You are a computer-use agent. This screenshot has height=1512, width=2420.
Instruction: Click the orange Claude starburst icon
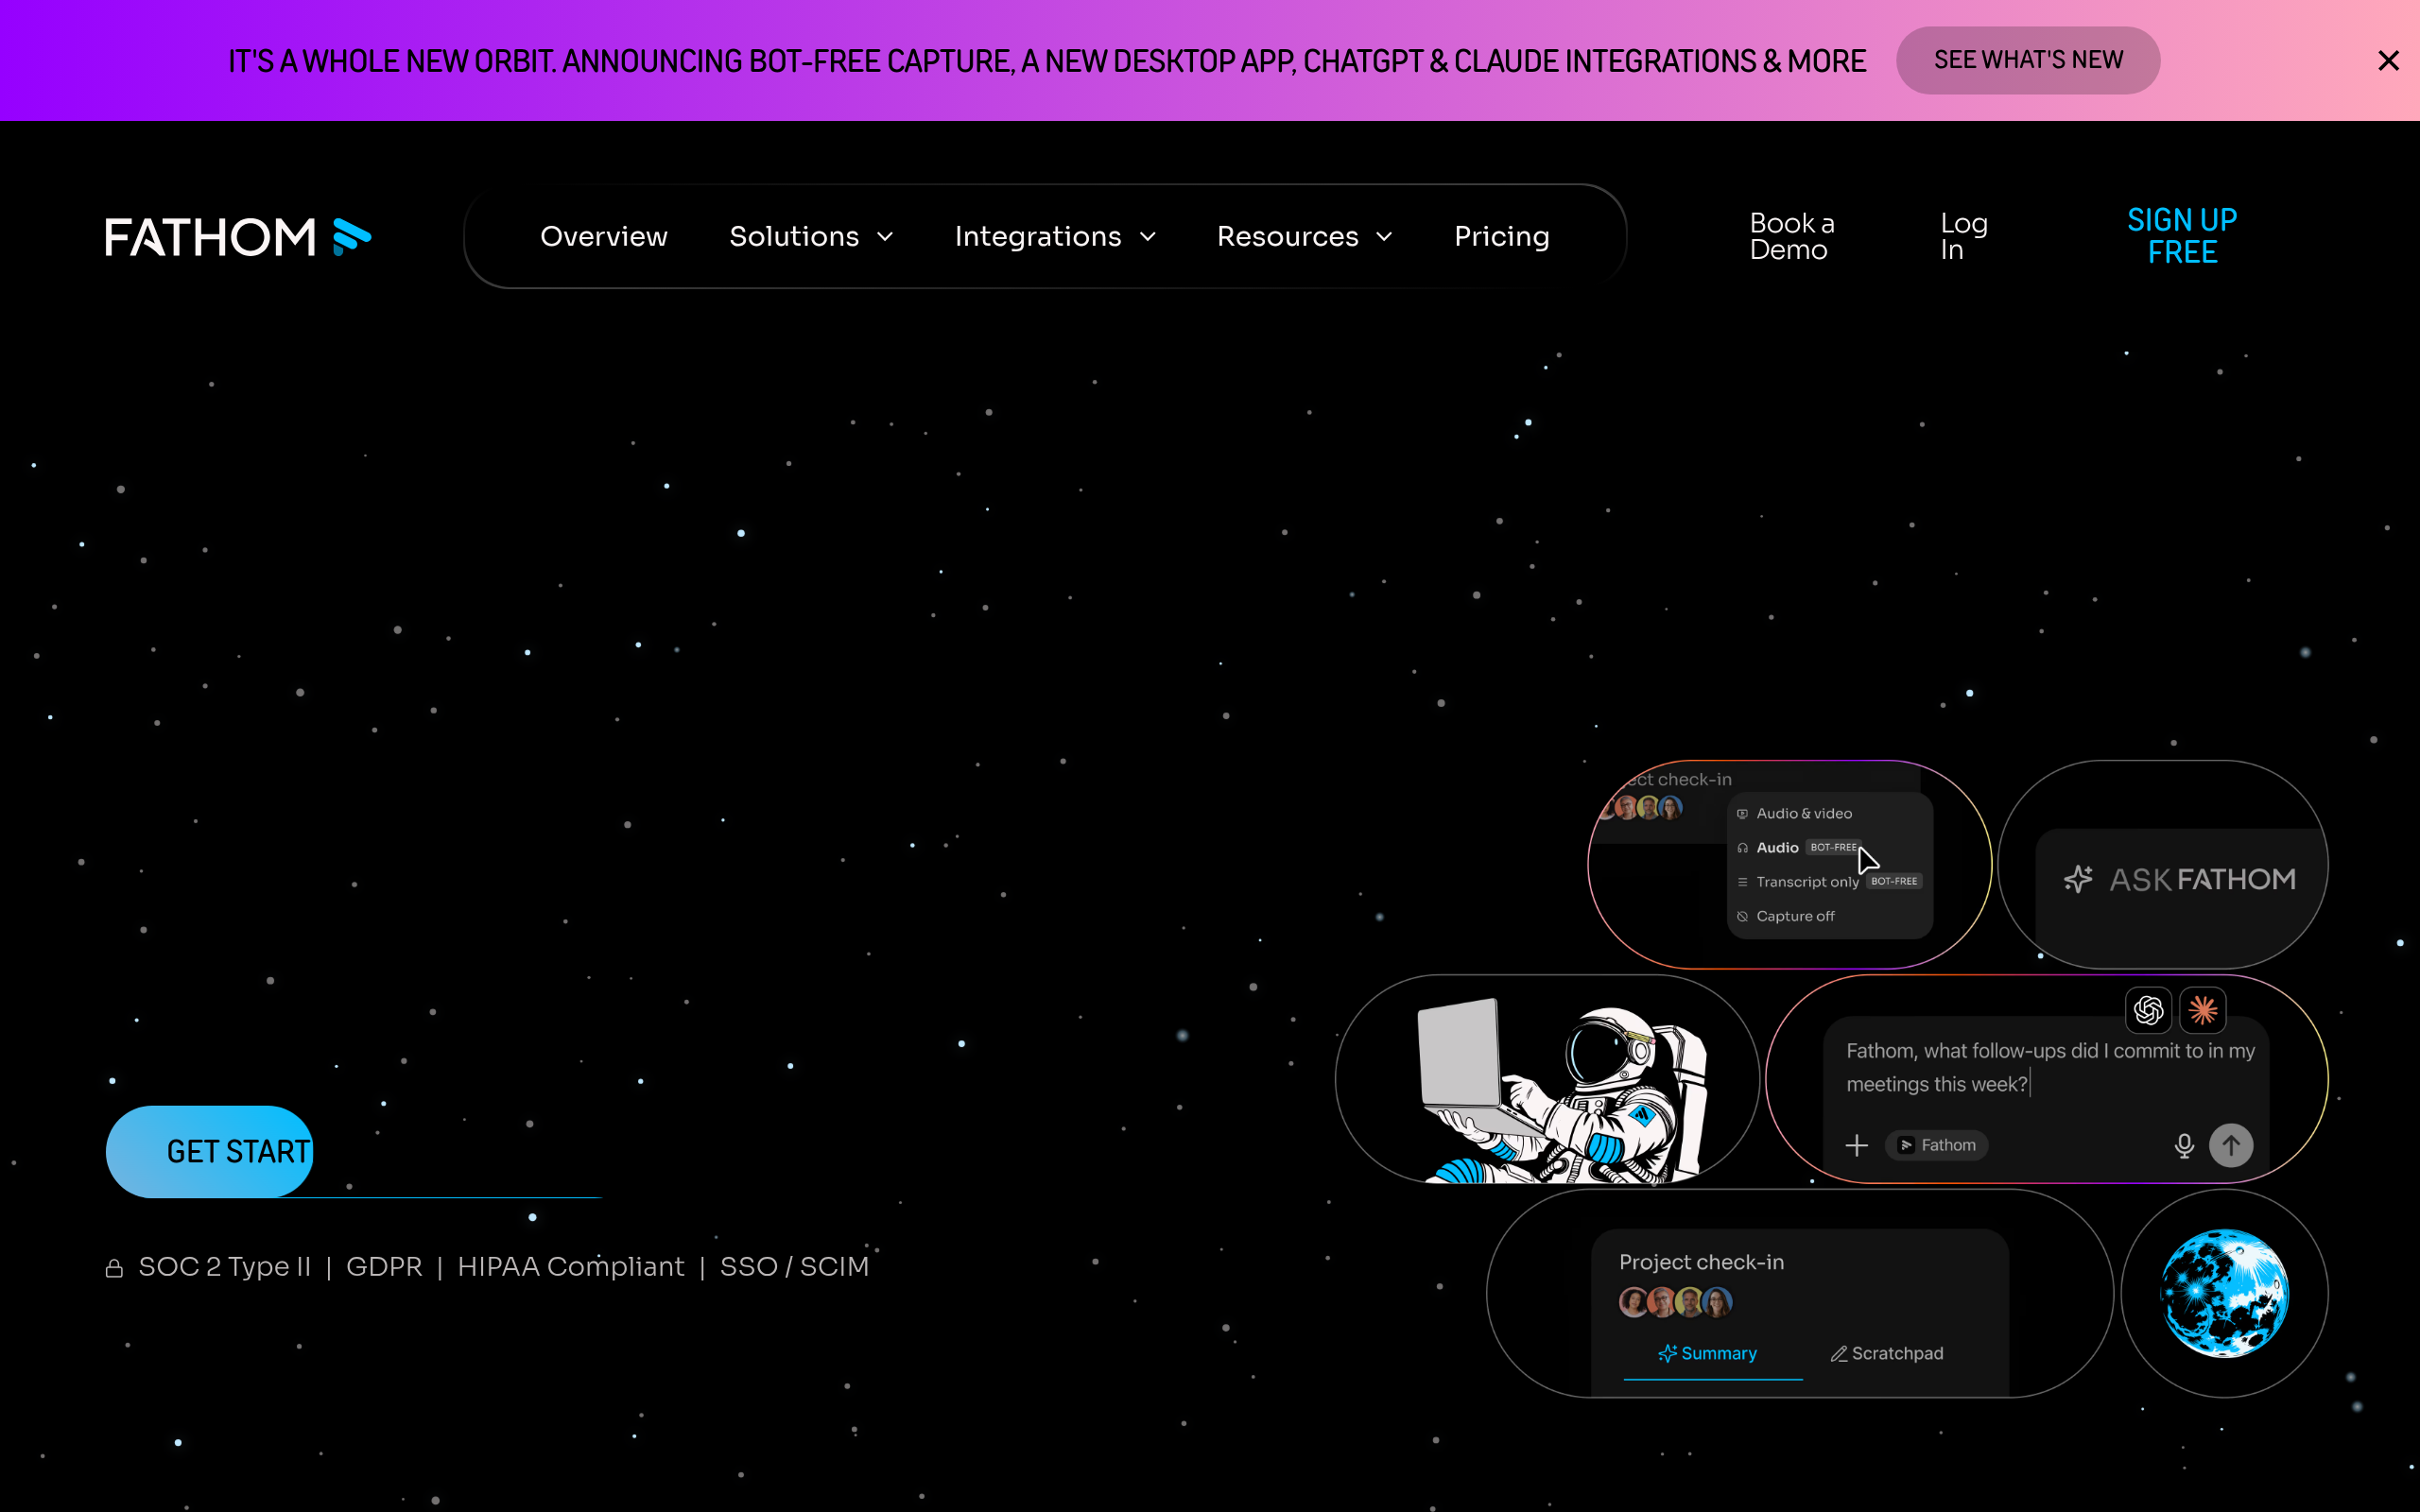(x=2202, y=1010)
